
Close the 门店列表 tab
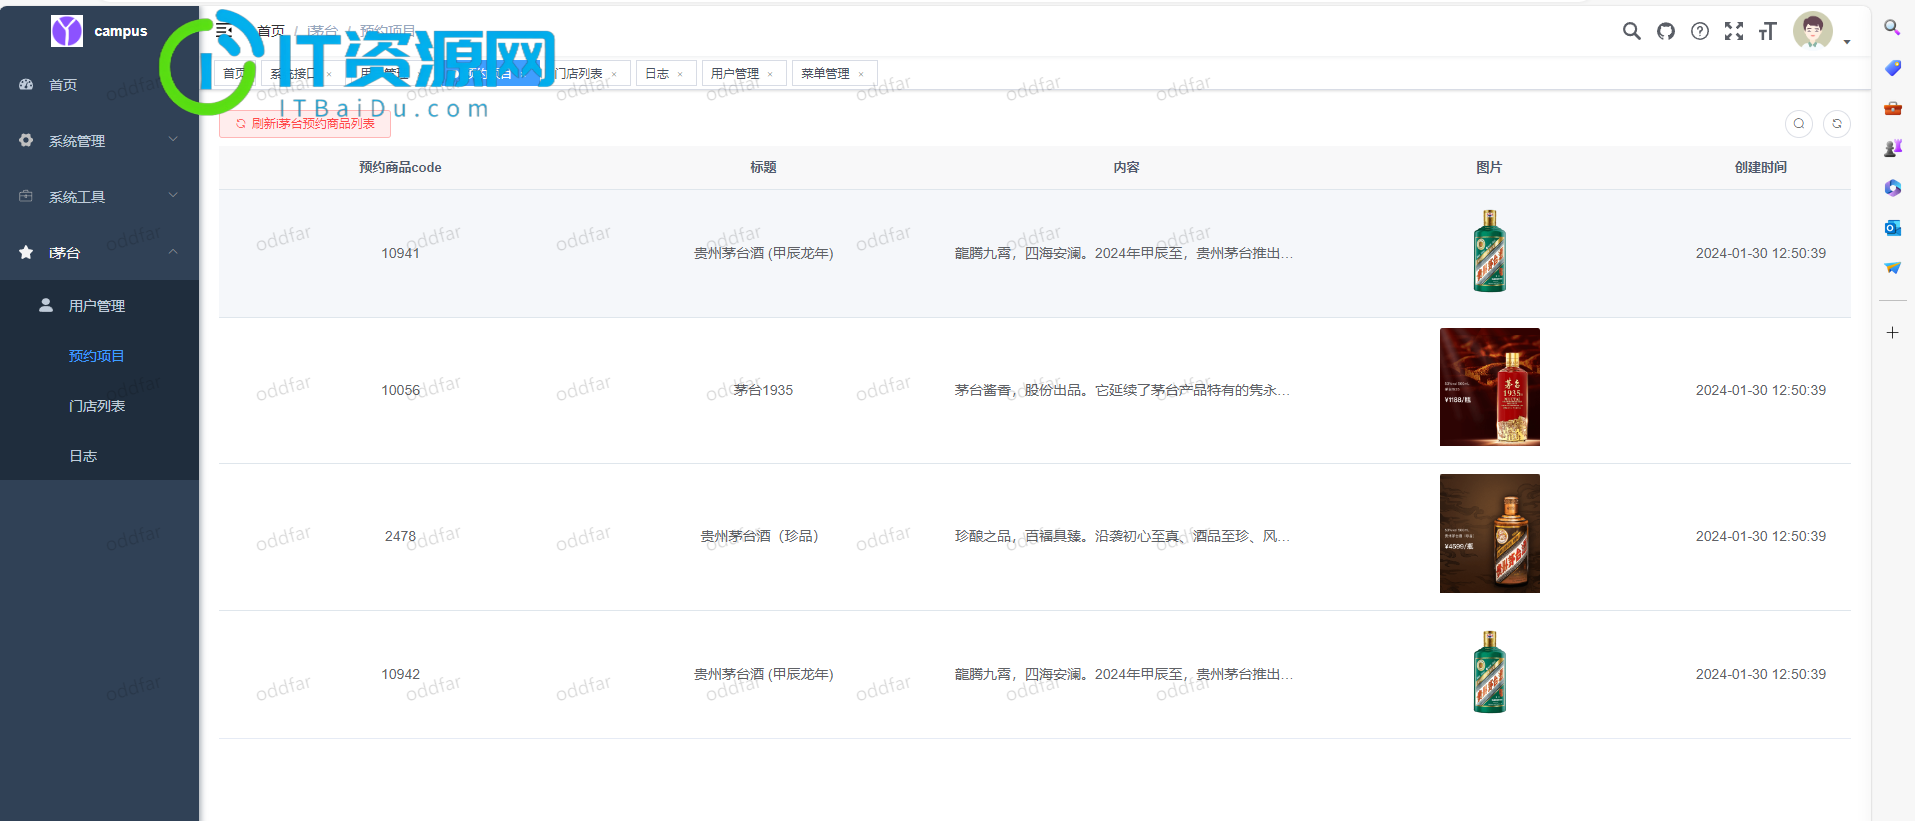[x=614, y=74]
